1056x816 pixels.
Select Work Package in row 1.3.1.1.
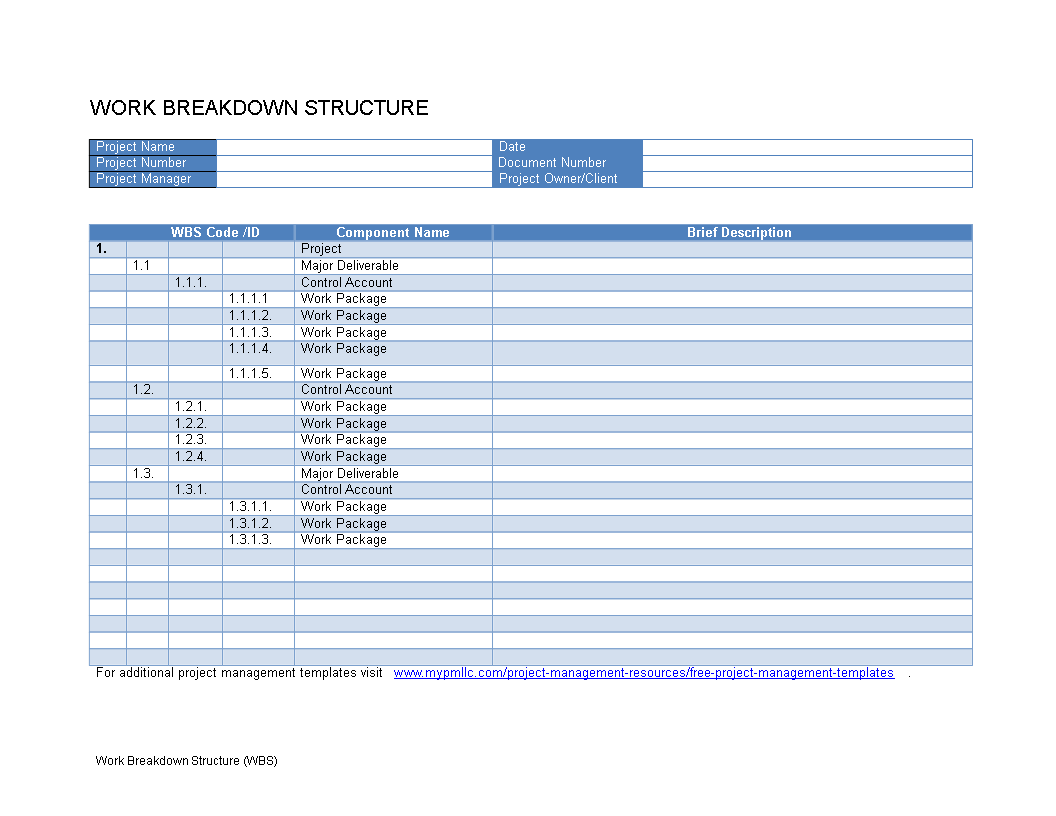point(393,506)
